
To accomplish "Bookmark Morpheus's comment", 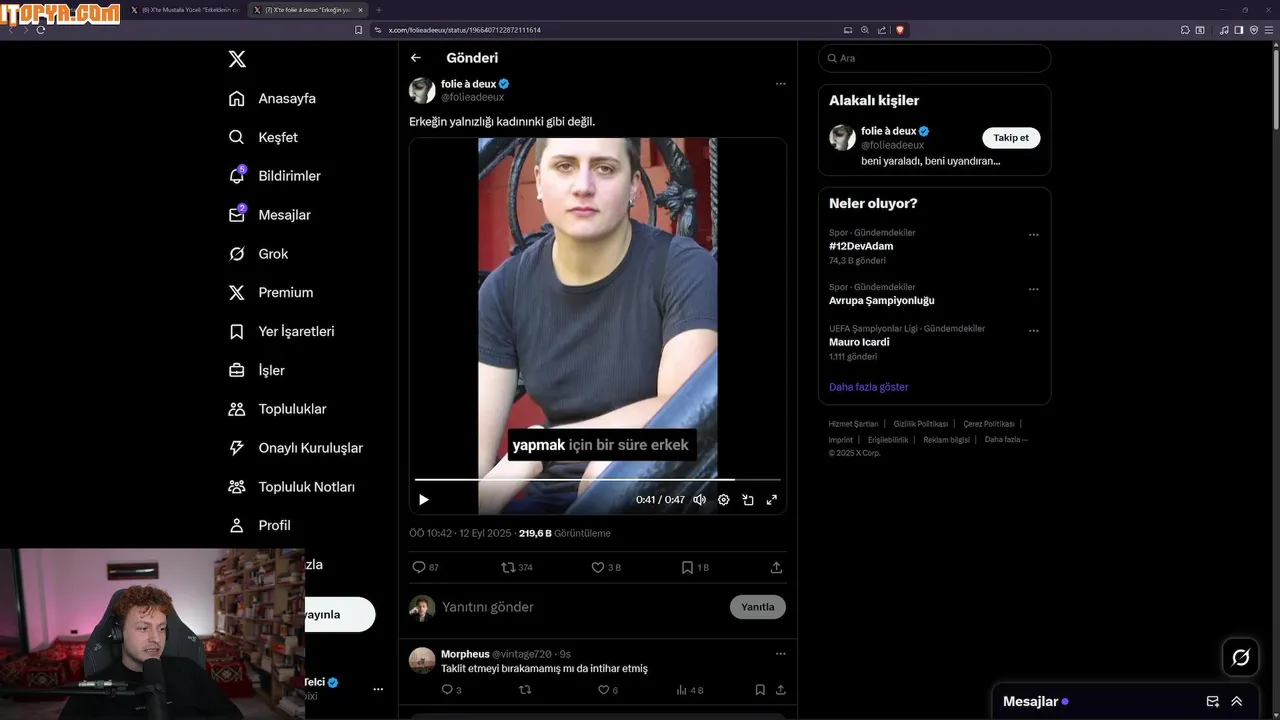I will point(760,690).
